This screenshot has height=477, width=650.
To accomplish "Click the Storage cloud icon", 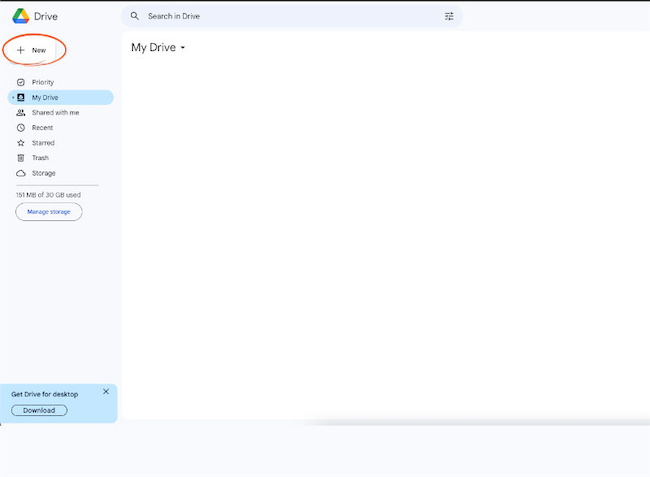I will [21, 173].
